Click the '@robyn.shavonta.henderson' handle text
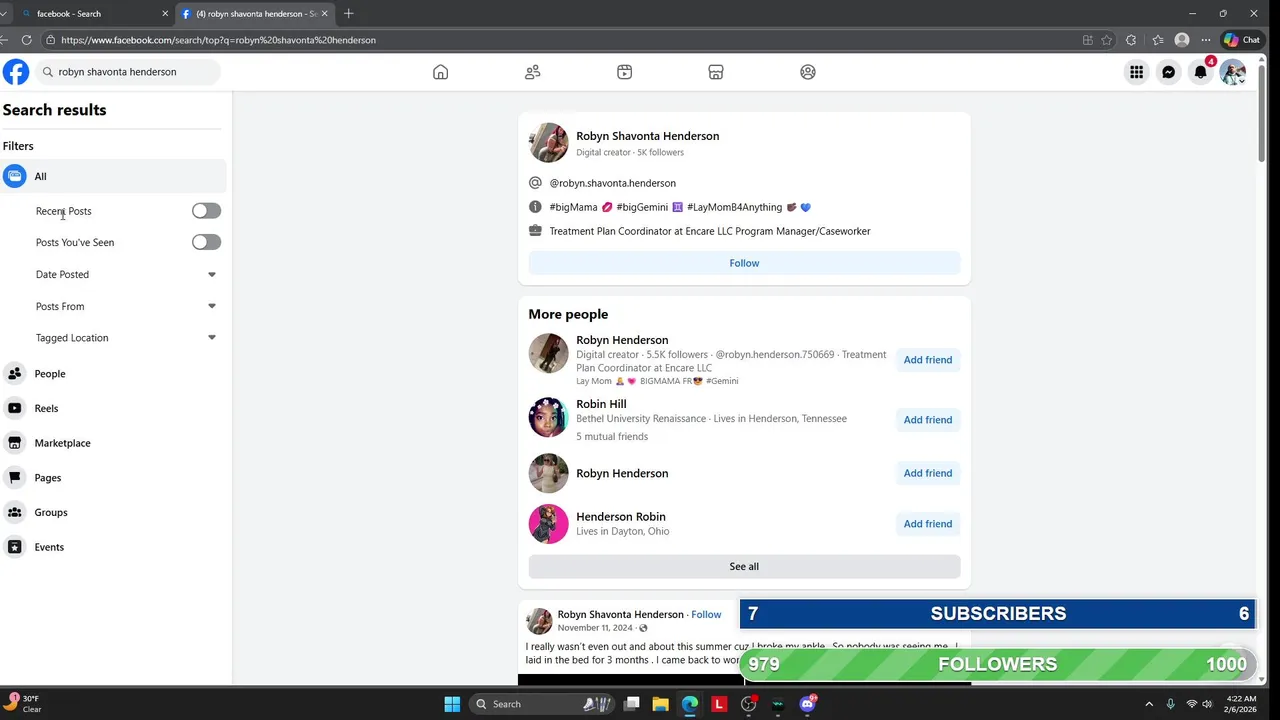The image size is (1280, 720). pyautogui.click(x=612, y=183)
